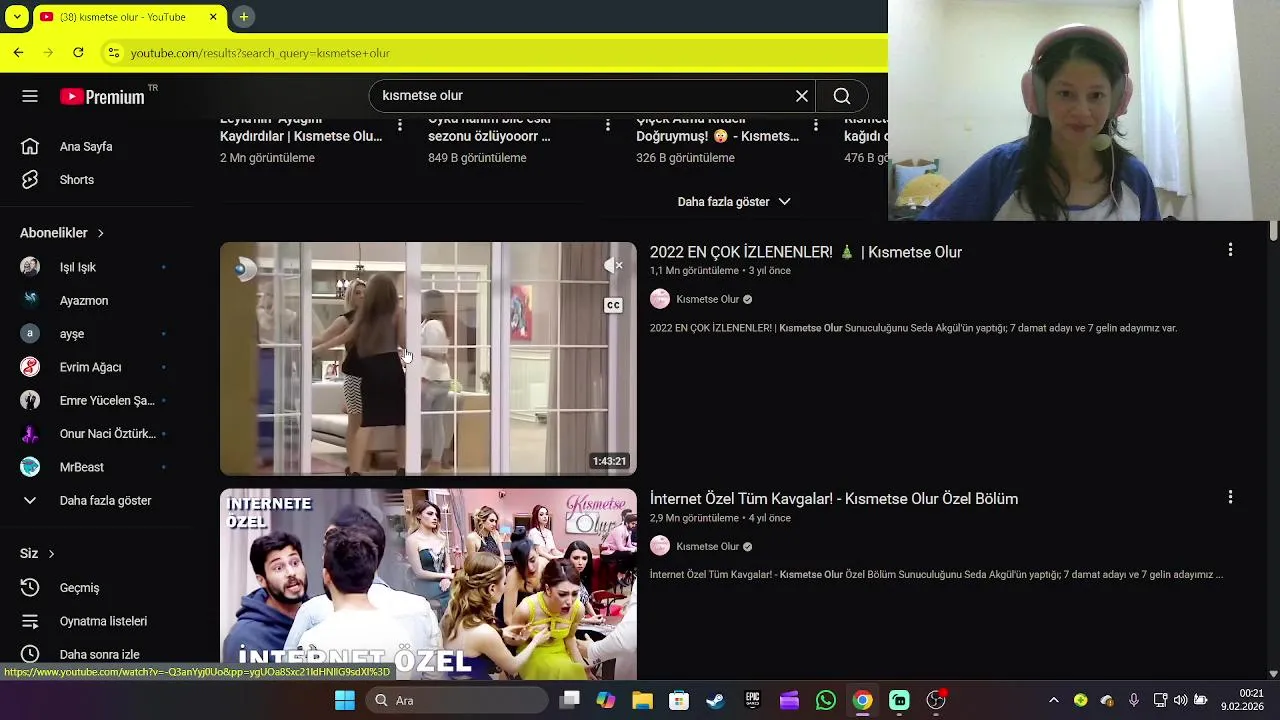Submit search with the magnifier button

[x=842, y=96]
